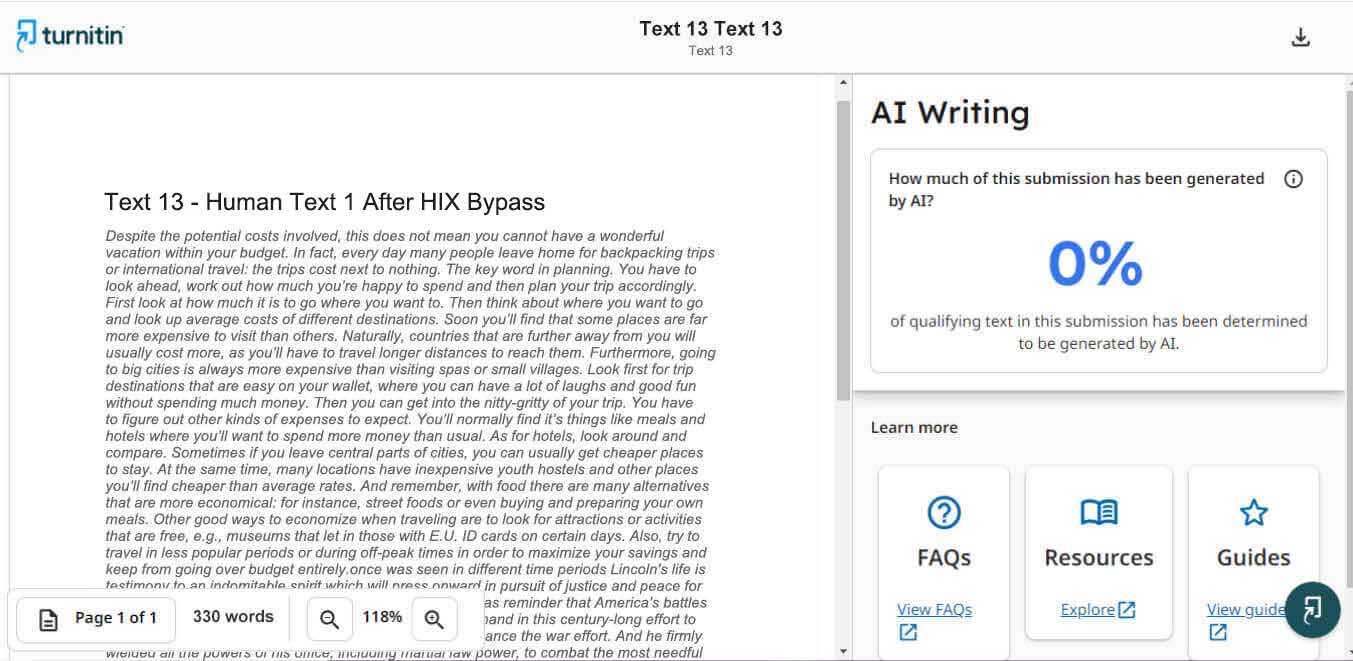Click the Resources open book icon
Viewport: 1353px width, 661px height.
1098,513
